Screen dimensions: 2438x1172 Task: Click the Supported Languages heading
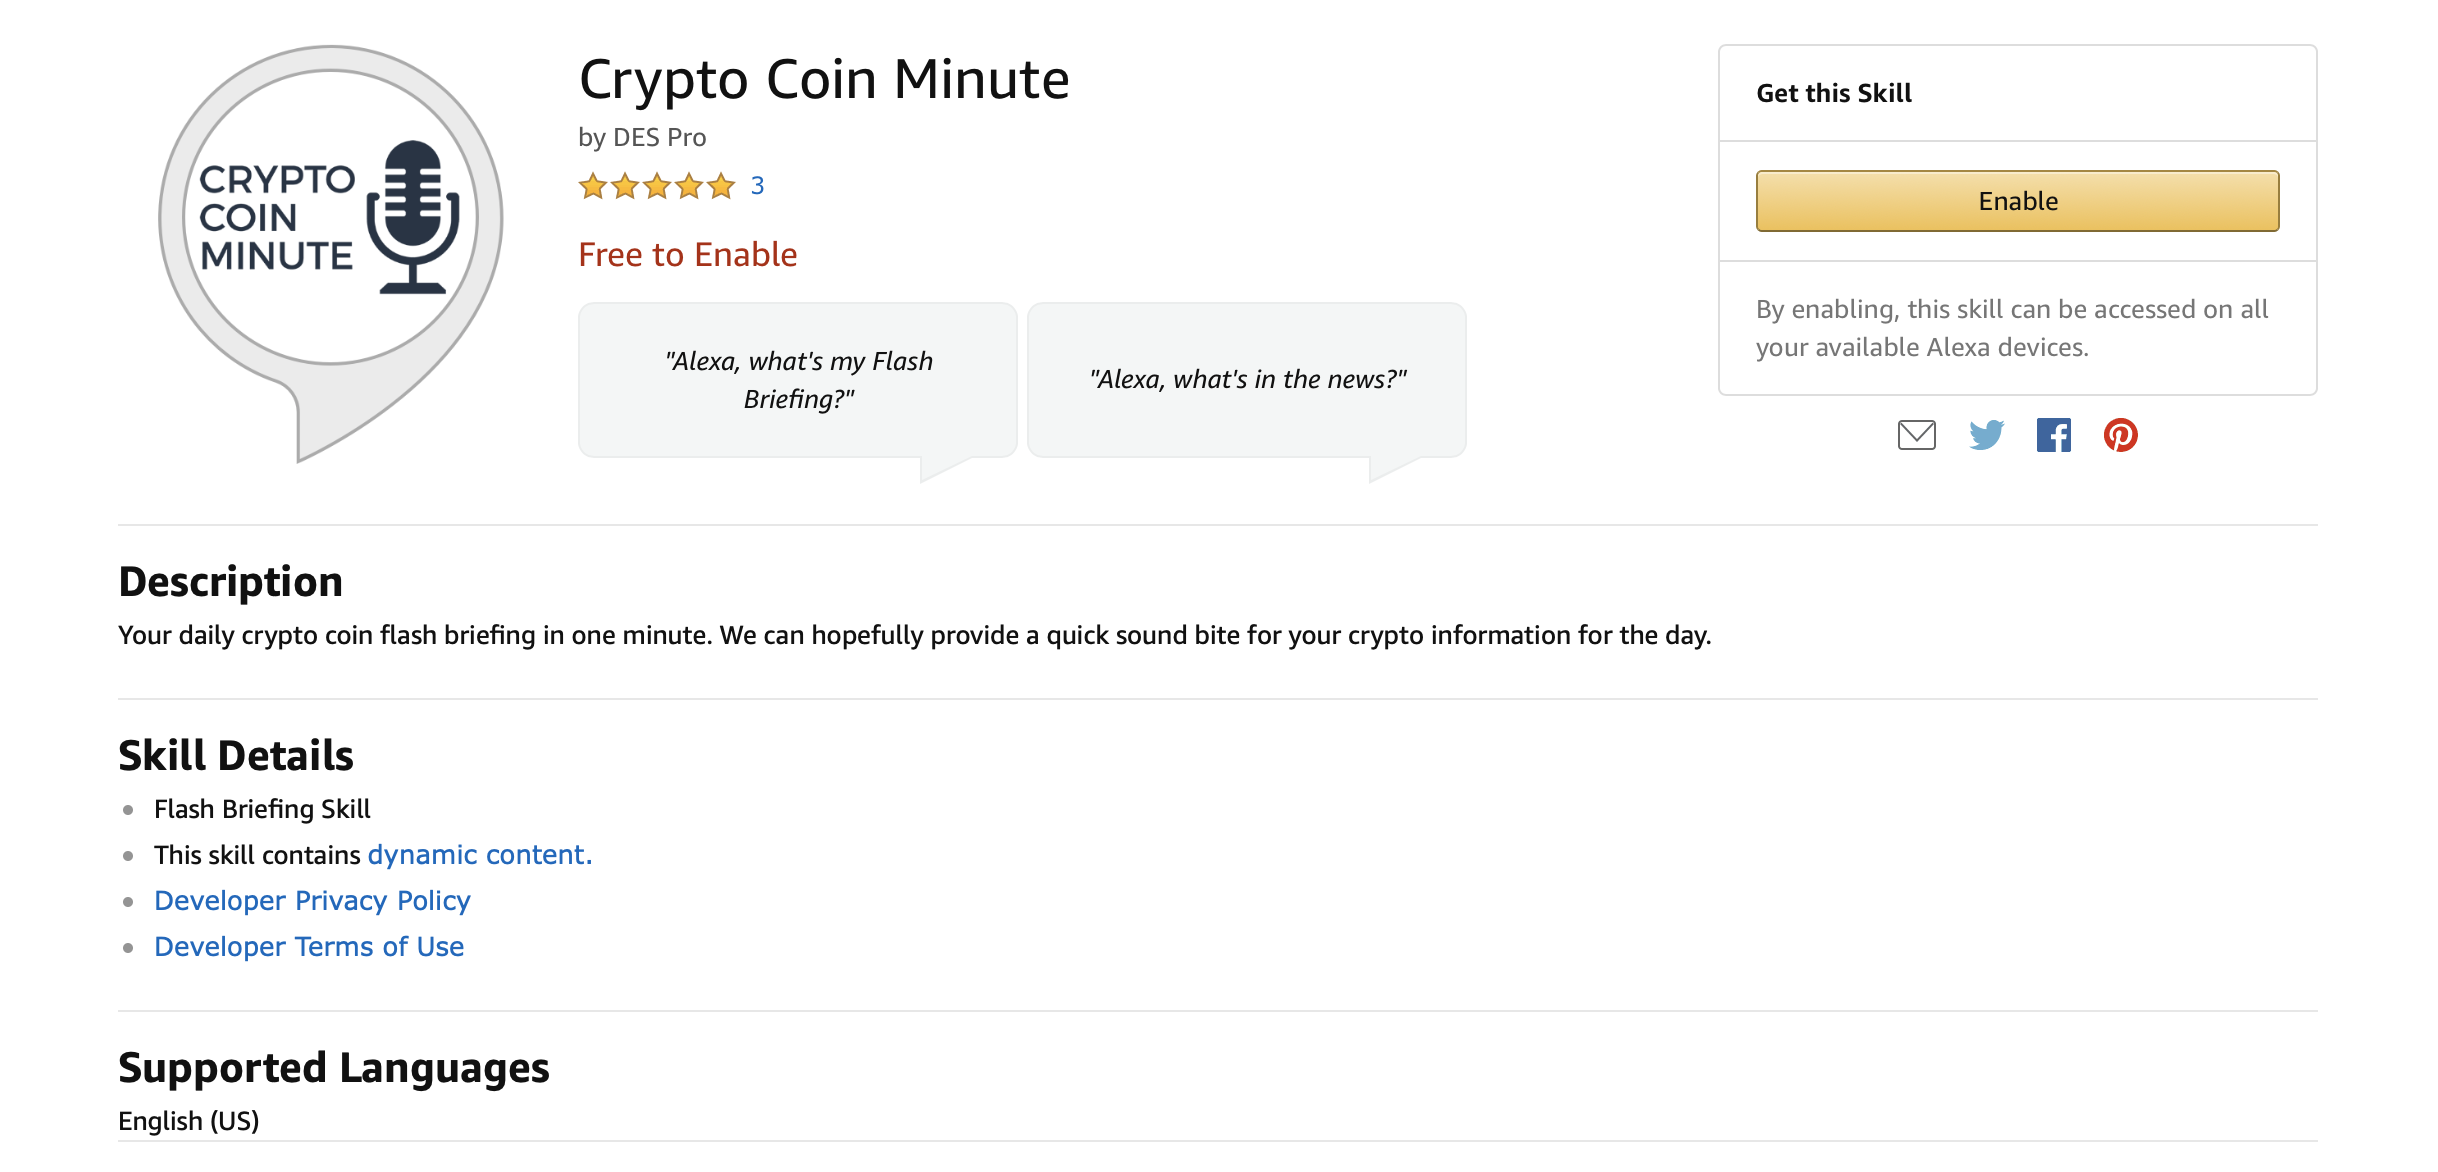[334, 1068]
